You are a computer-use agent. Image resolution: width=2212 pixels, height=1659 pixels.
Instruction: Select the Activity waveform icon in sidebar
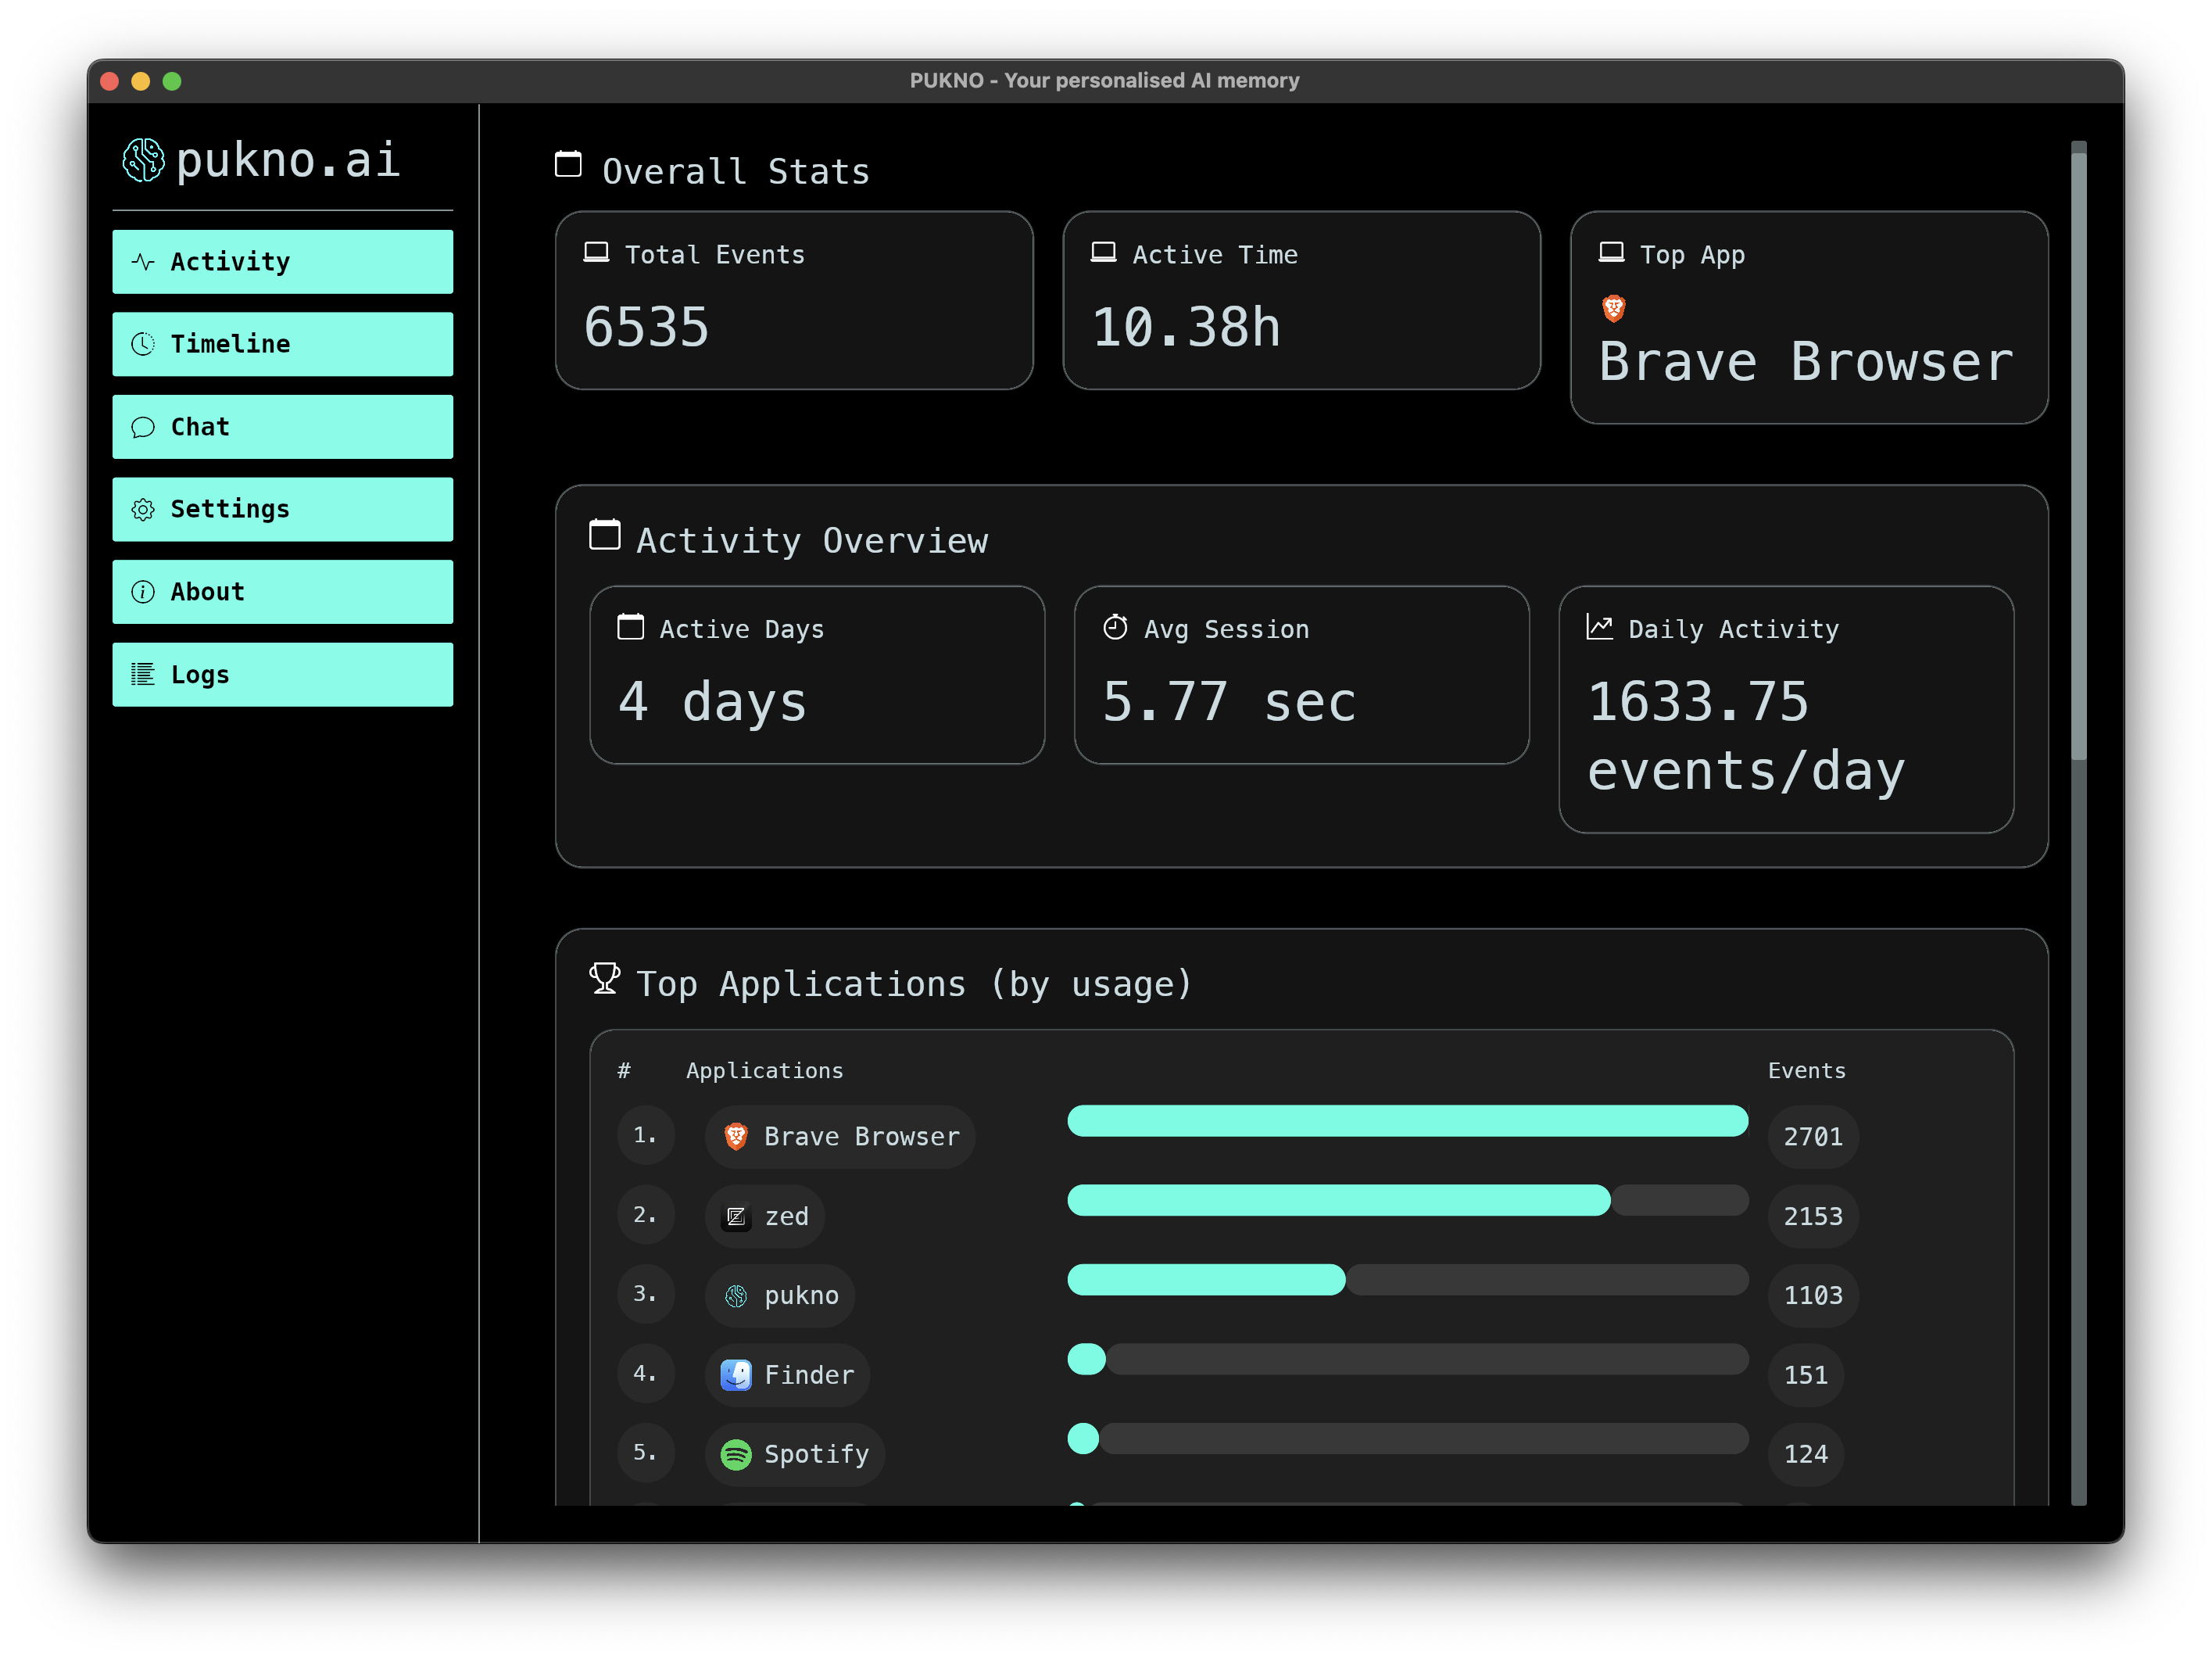(x=143, y=261)
